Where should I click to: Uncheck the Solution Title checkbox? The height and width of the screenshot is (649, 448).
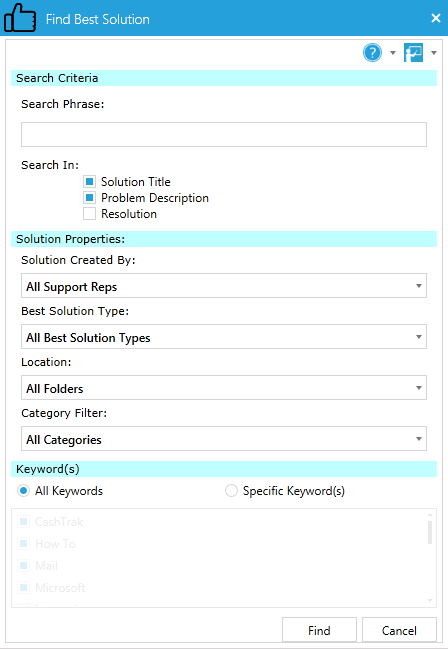[x=89, y=182]
